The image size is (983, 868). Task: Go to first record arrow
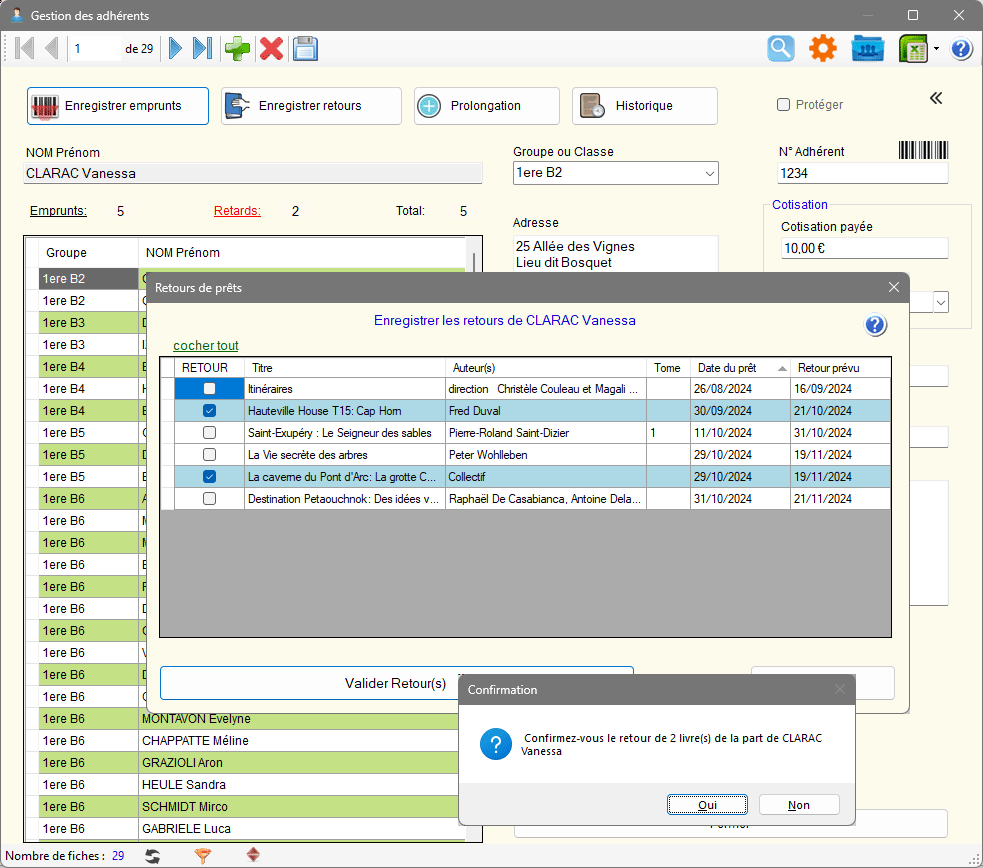click(x=24, y=48)
